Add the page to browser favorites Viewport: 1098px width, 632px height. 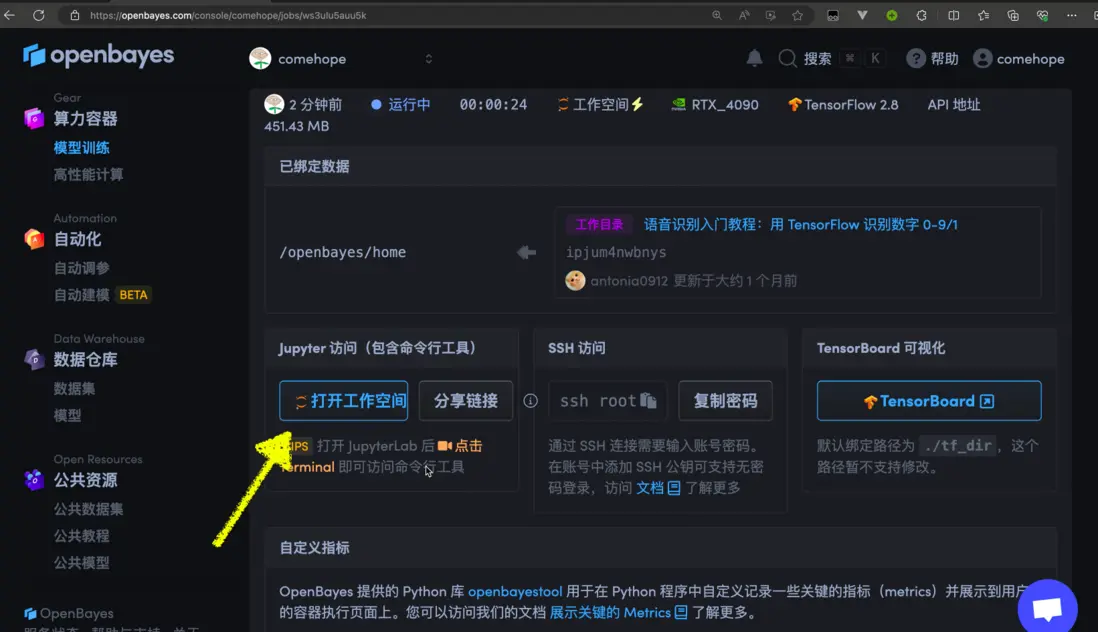pos(798,15)
